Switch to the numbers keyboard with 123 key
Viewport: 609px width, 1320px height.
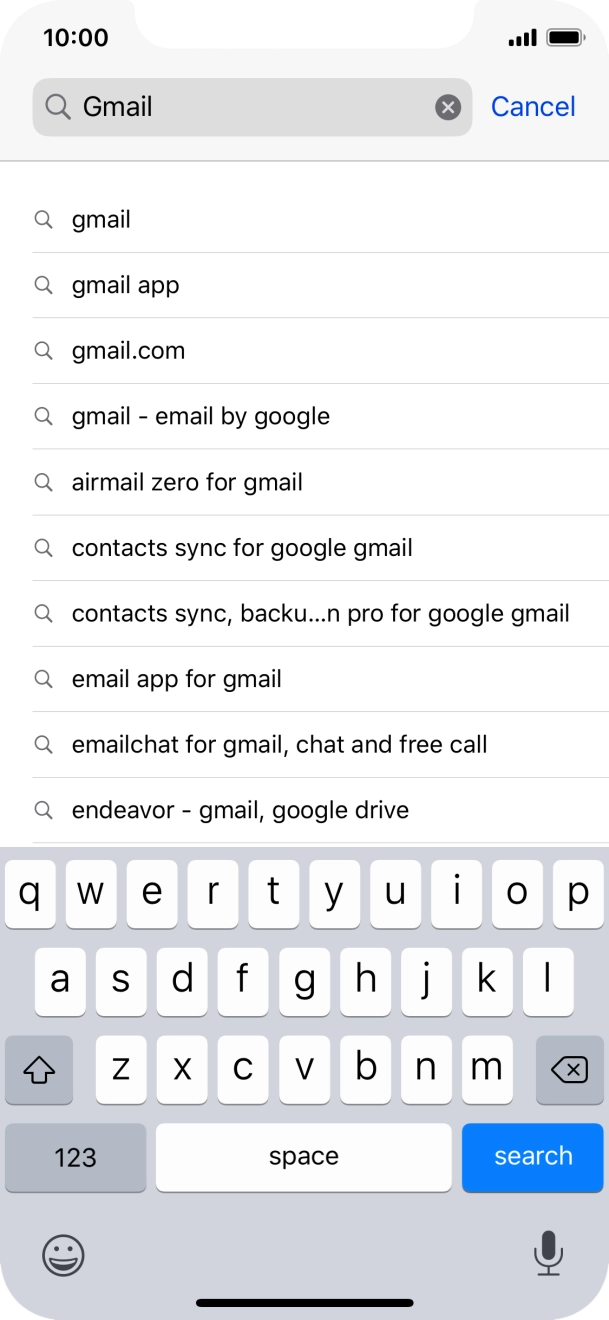[75, 1157]
